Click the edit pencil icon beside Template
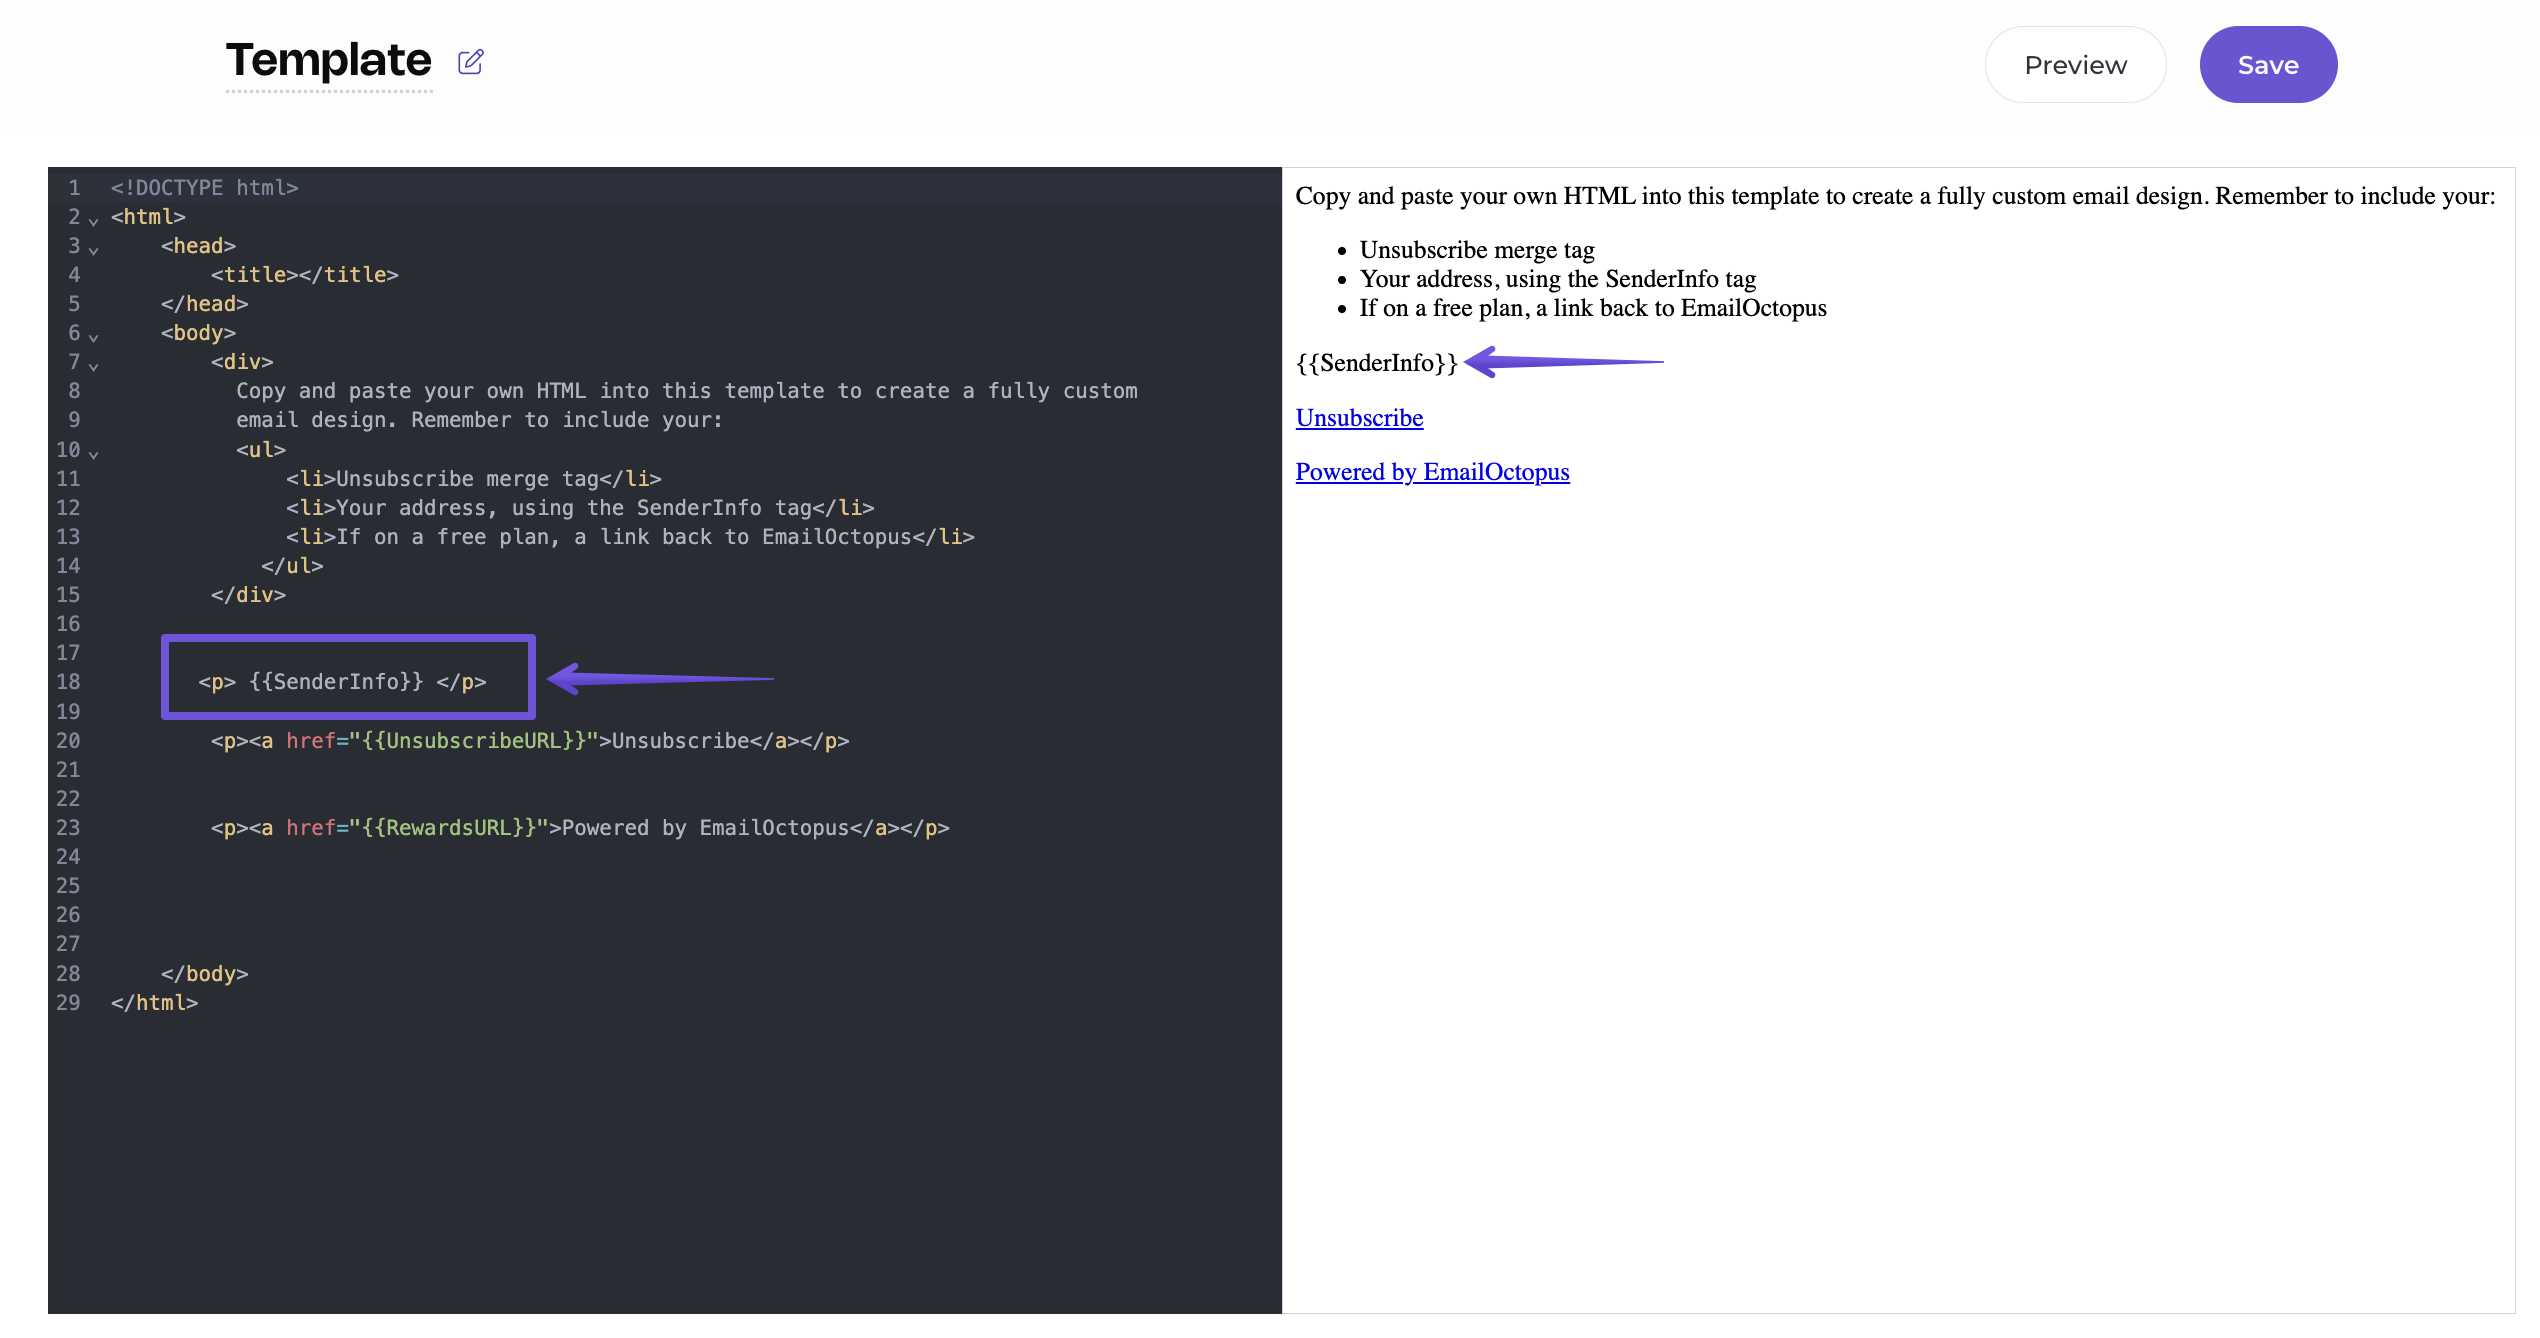Screen dimensions: 2540x1338 (x=470, y=62)
